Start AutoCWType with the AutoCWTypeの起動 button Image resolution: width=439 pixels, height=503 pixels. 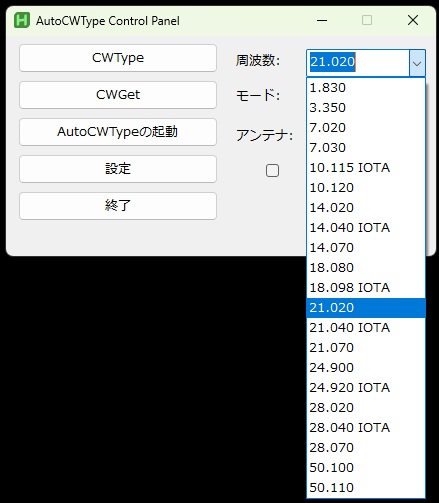[118, 132]
